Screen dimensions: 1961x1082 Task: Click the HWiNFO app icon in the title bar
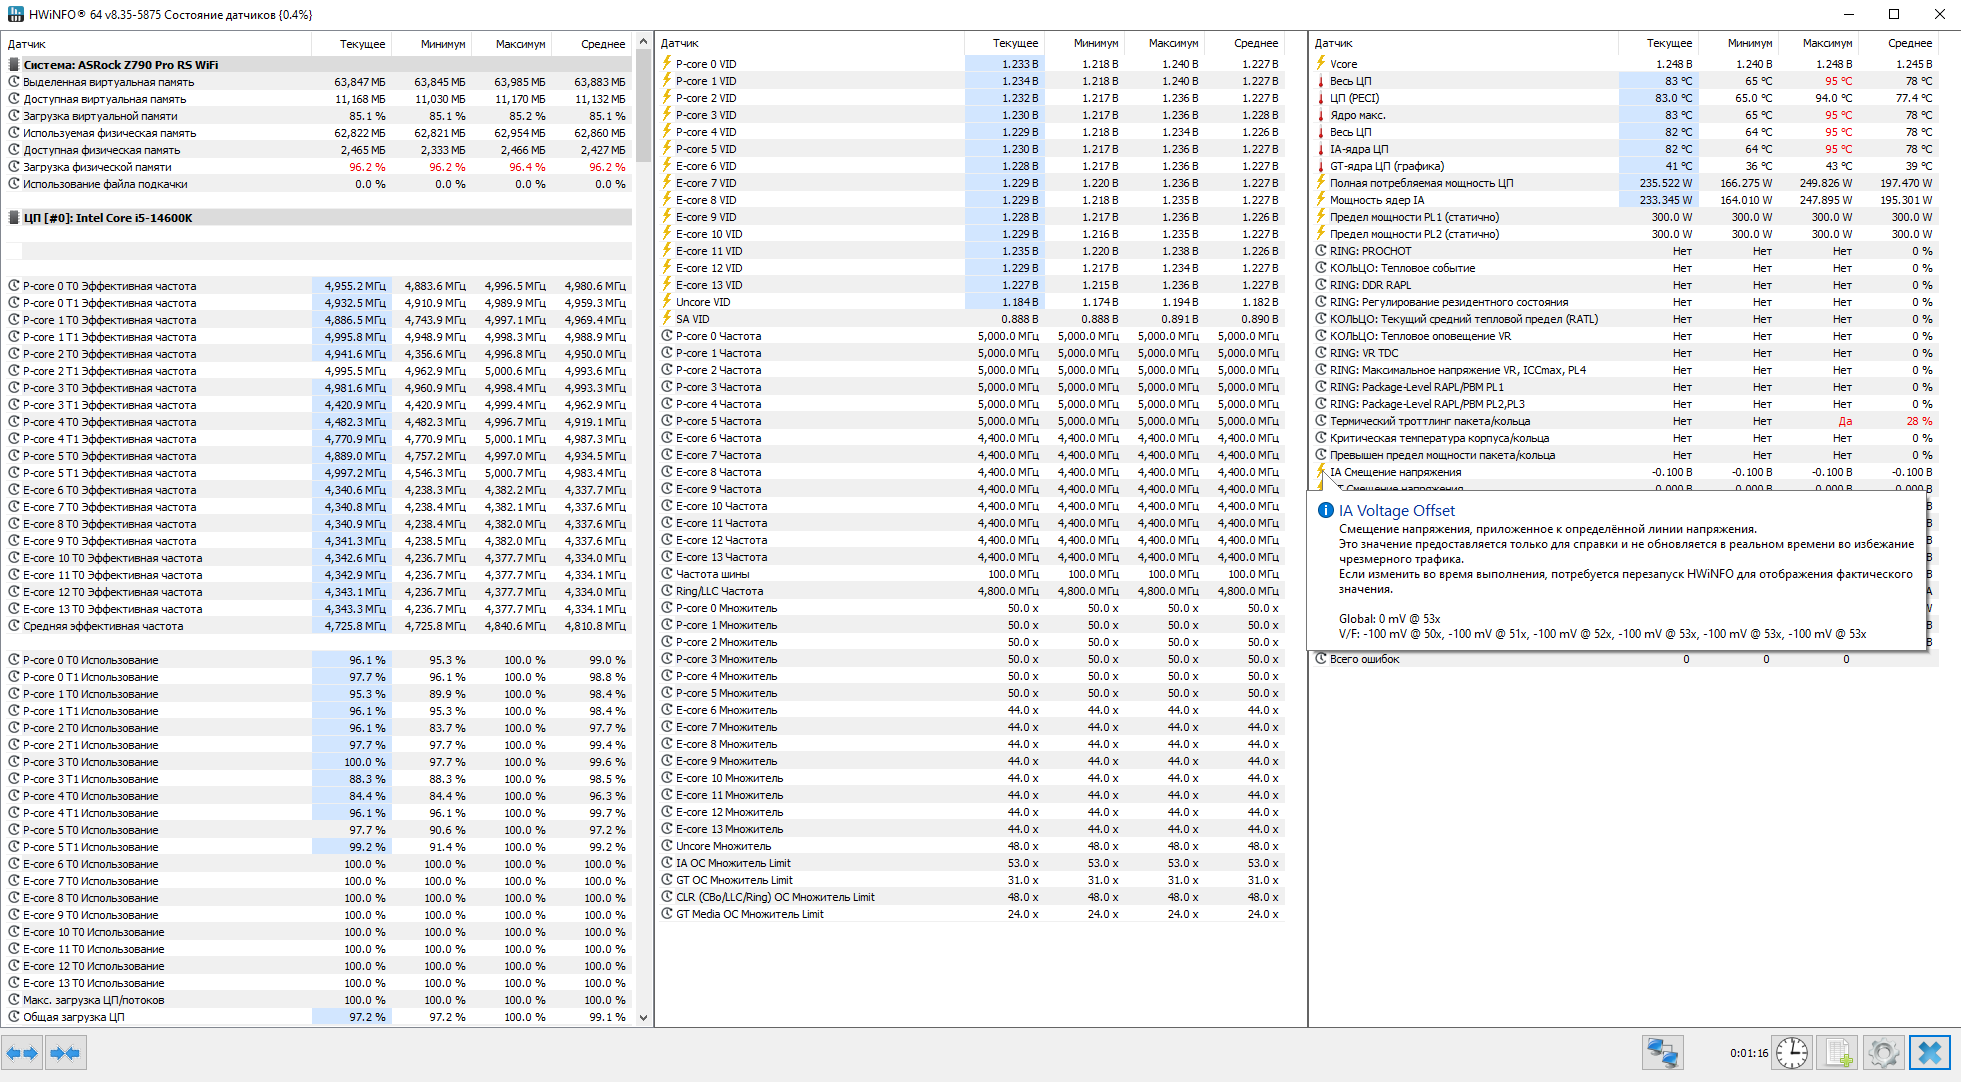tap(15, 14)
